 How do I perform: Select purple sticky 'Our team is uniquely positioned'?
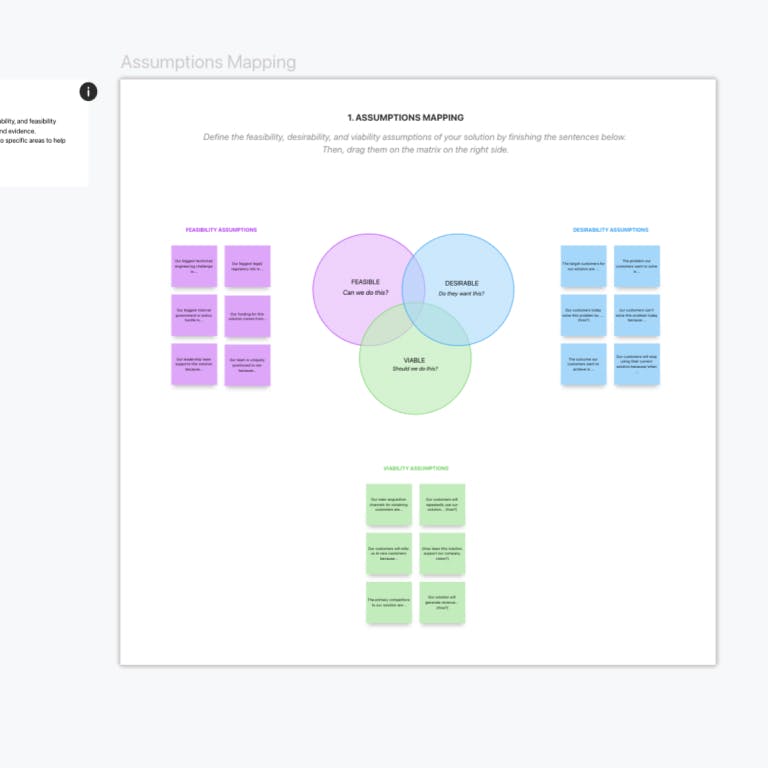(247, 365)
